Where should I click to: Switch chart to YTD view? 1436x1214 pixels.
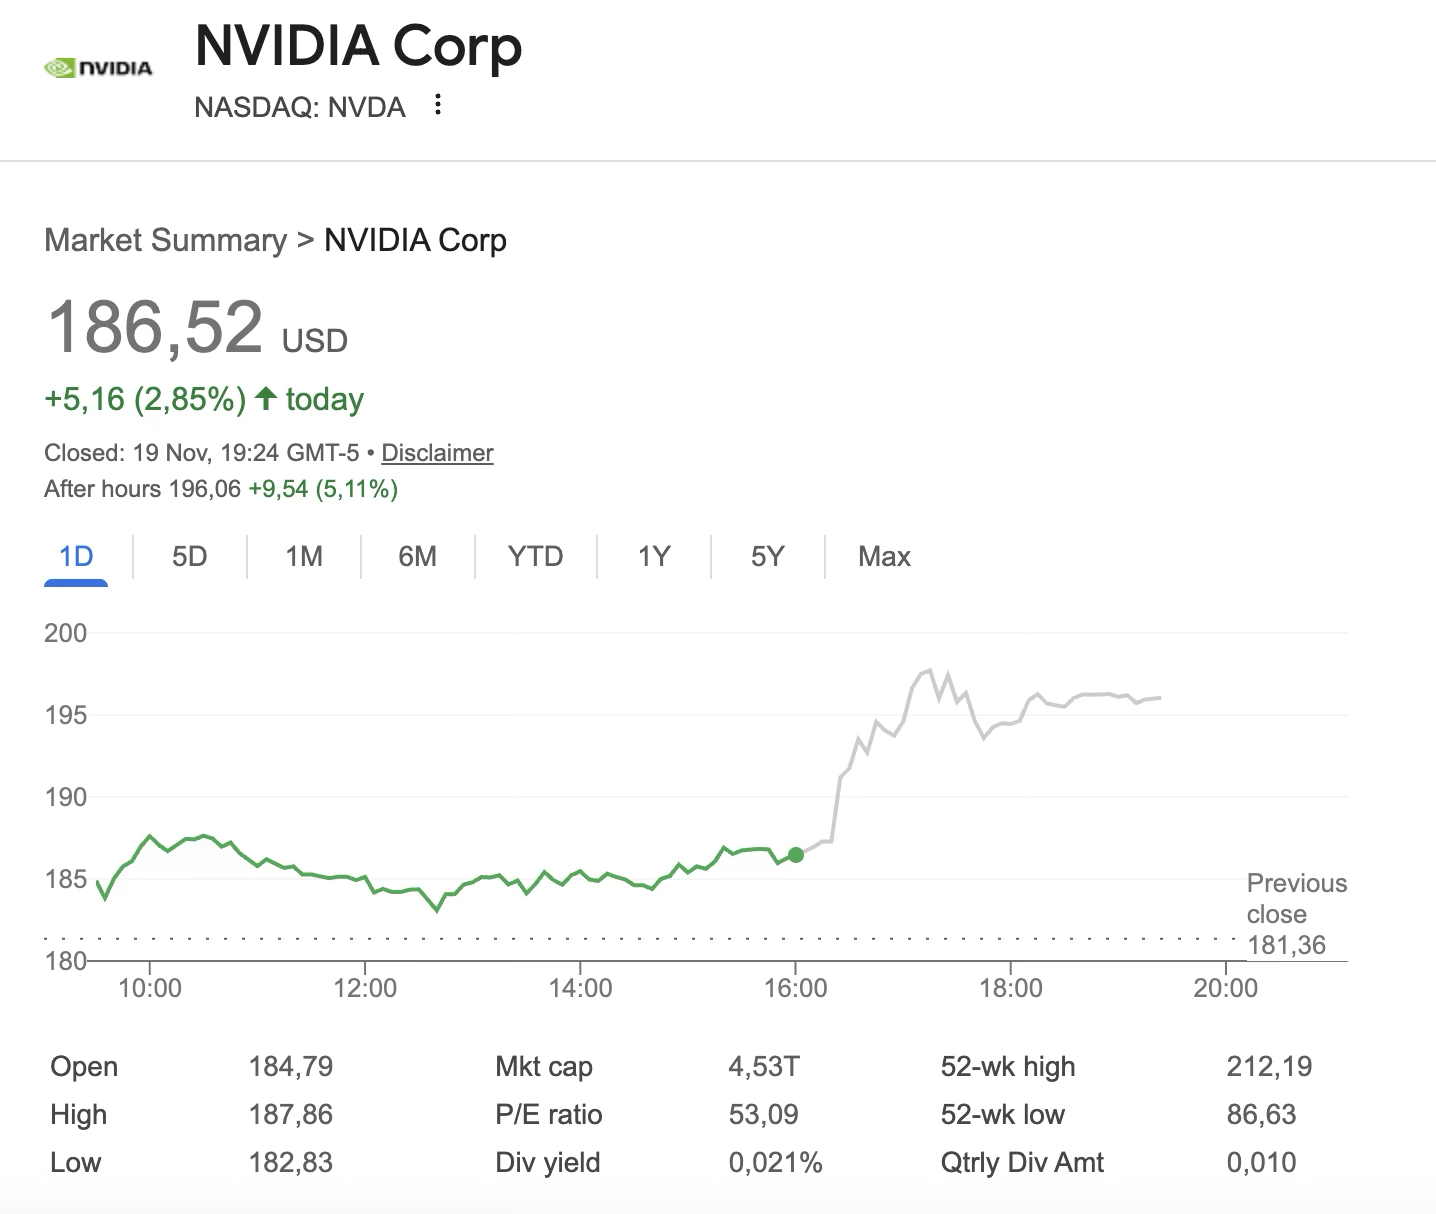tap(535, 556)
